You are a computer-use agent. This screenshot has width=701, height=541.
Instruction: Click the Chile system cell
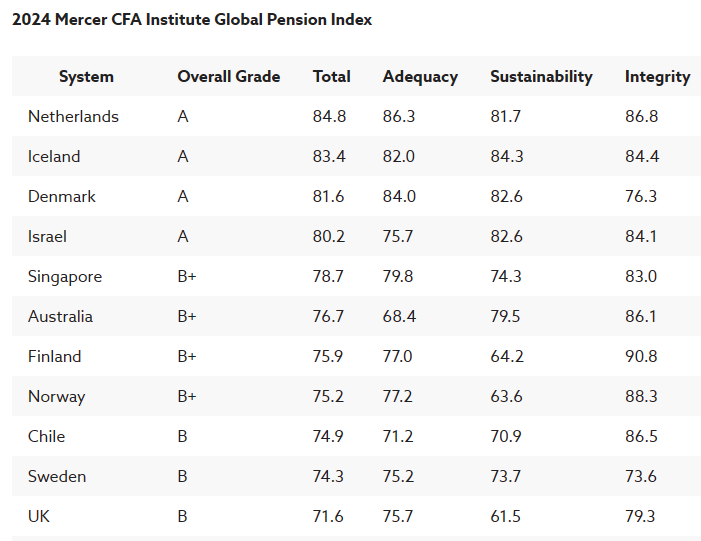pos(47,437)
